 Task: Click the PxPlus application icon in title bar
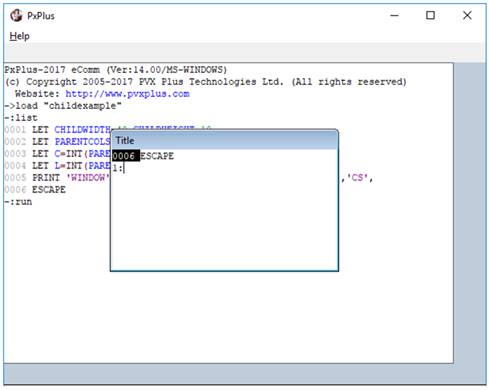16,15
